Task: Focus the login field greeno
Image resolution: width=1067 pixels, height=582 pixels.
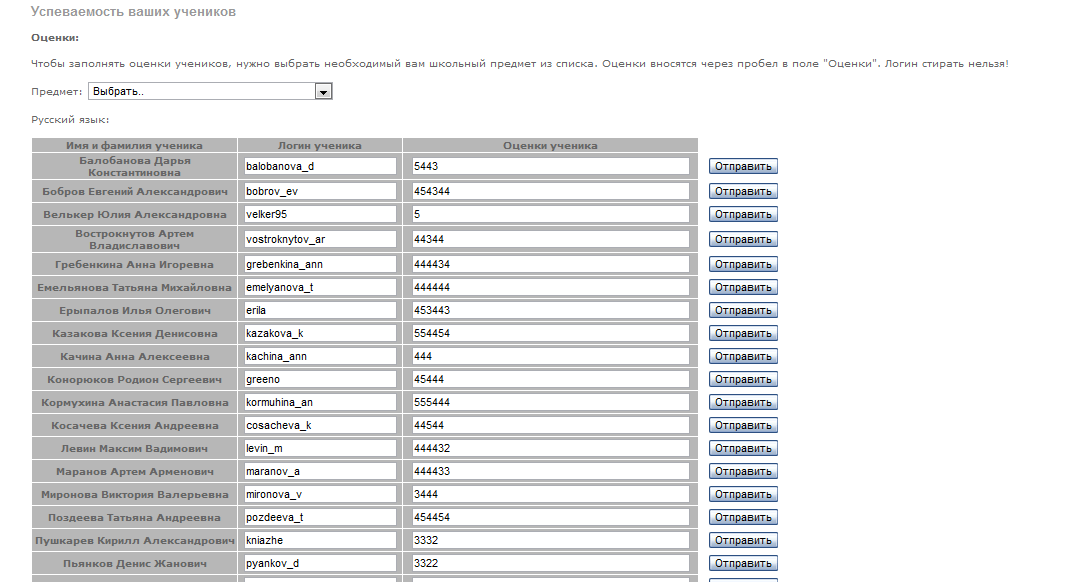Action: click(319, 379)
